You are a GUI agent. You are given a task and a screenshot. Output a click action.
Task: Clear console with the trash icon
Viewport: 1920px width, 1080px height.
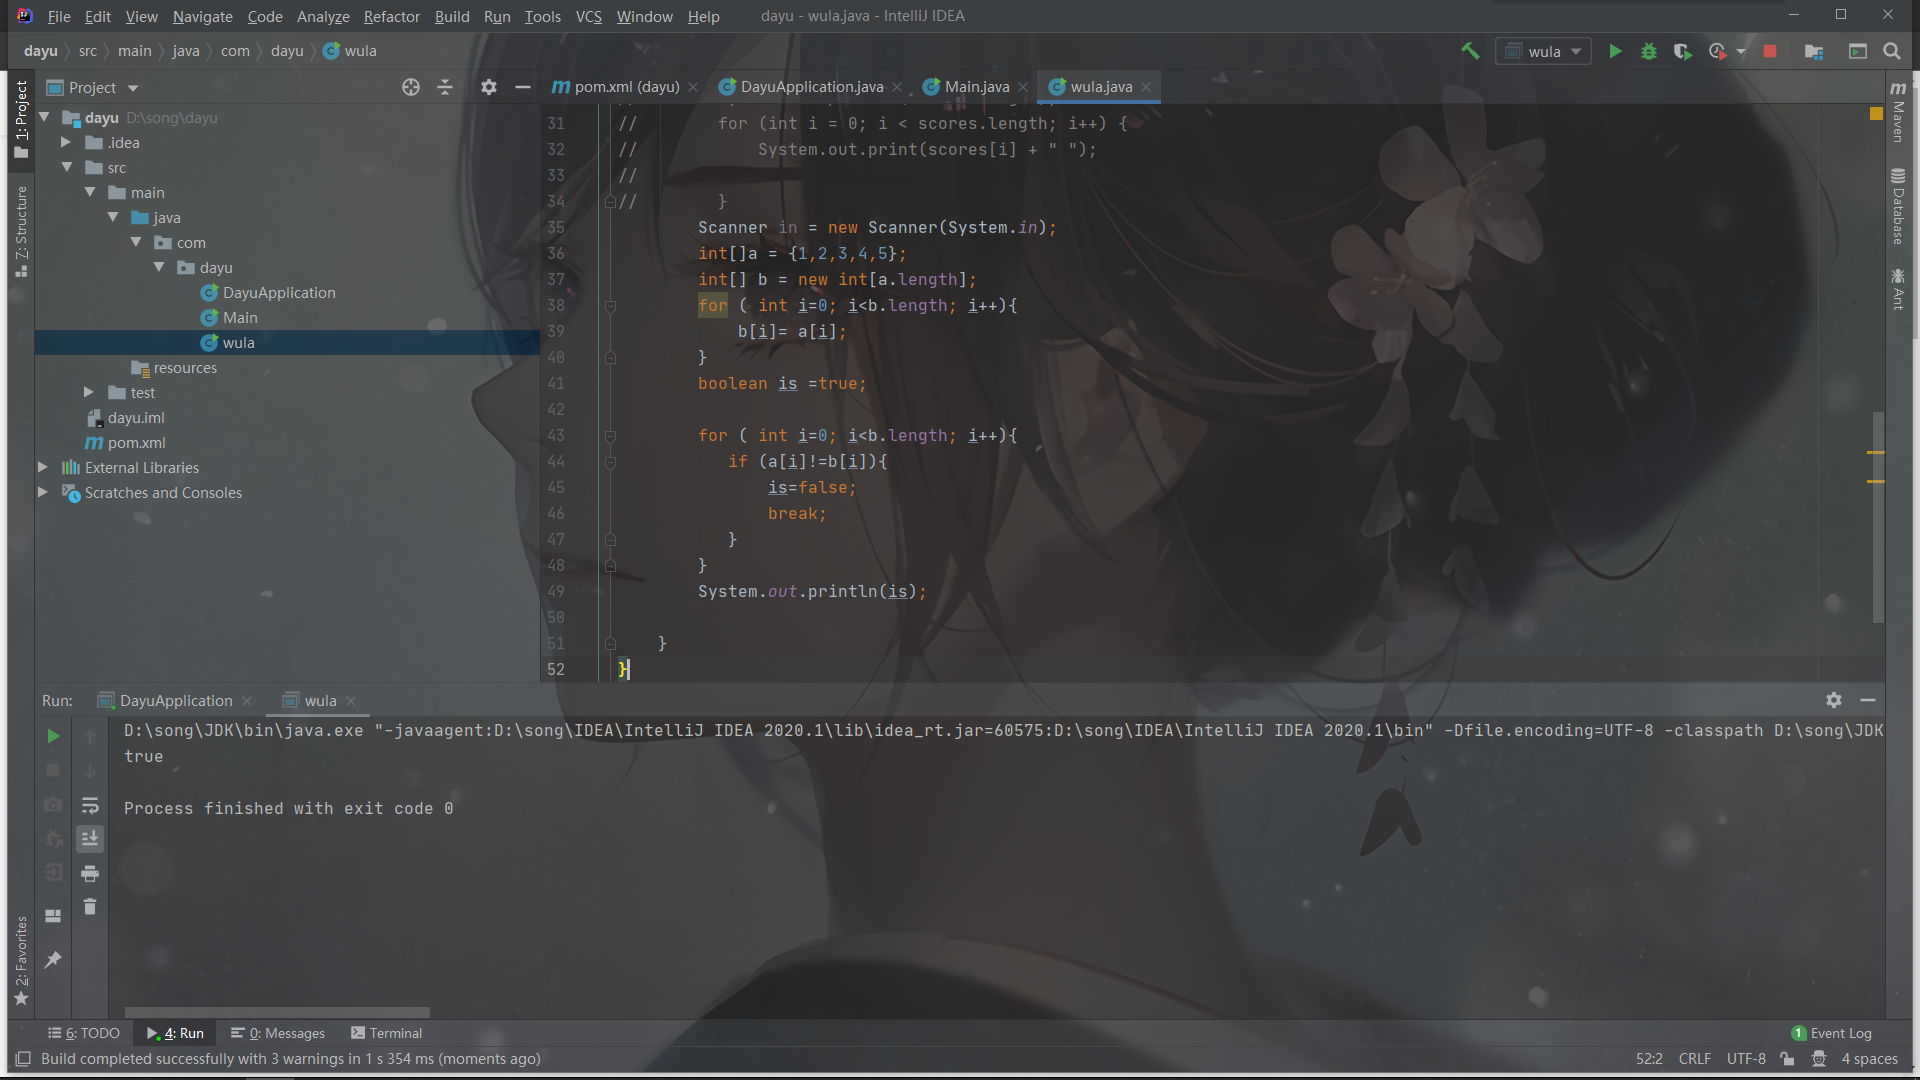pyautogui.click(x=90, y=907)
